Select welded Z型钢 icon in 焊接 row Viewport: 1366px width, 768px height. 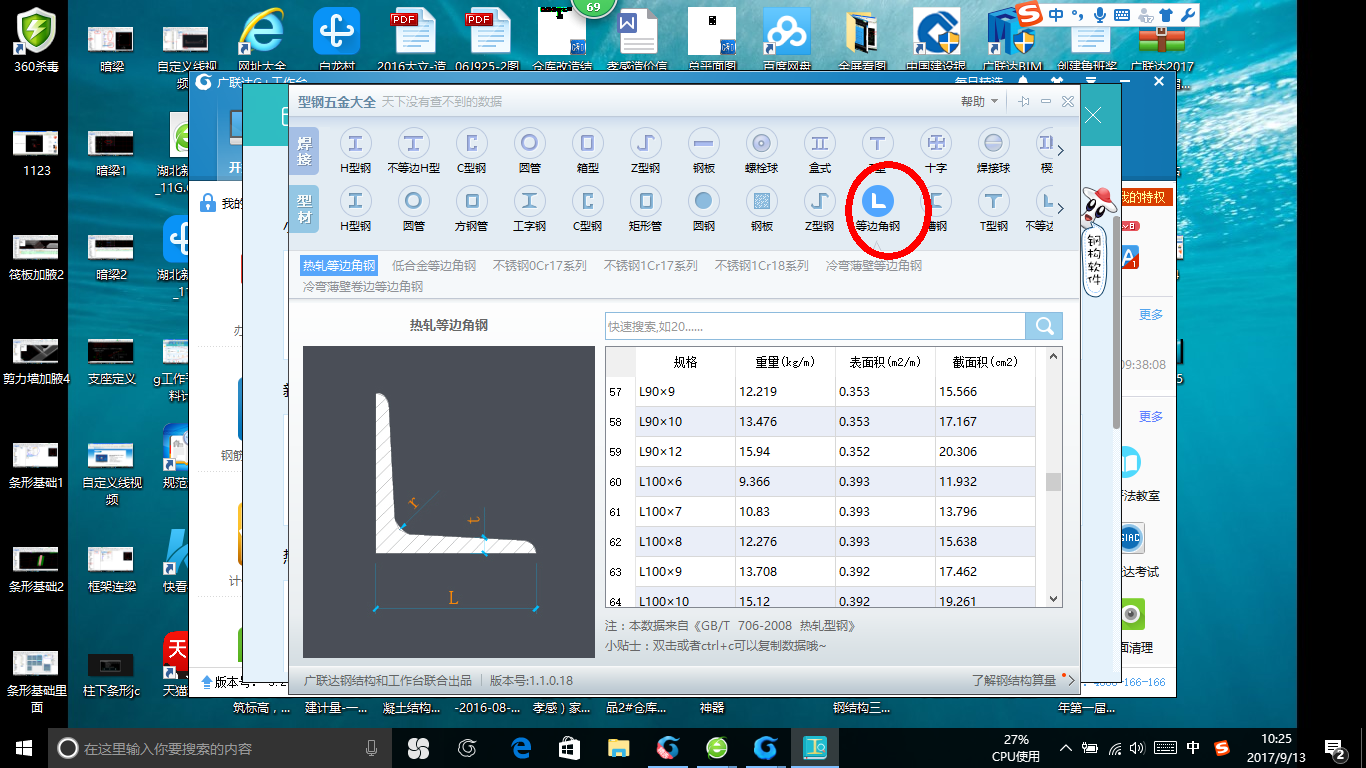click(x=645, y=143)
